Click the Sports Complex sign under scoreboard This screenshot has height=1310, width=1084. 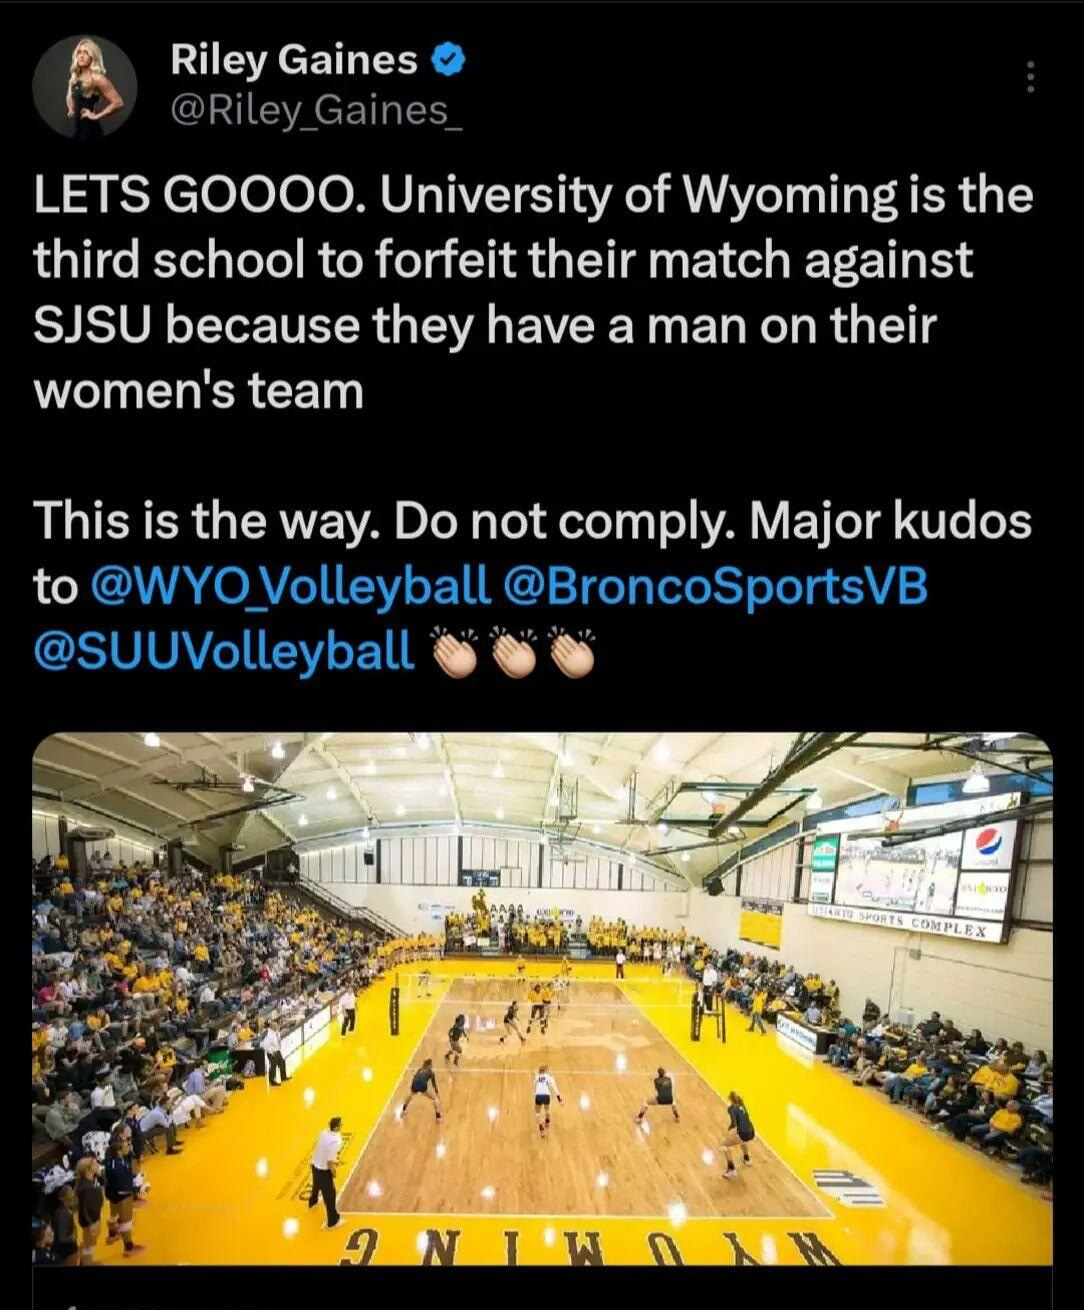(907, 923)
